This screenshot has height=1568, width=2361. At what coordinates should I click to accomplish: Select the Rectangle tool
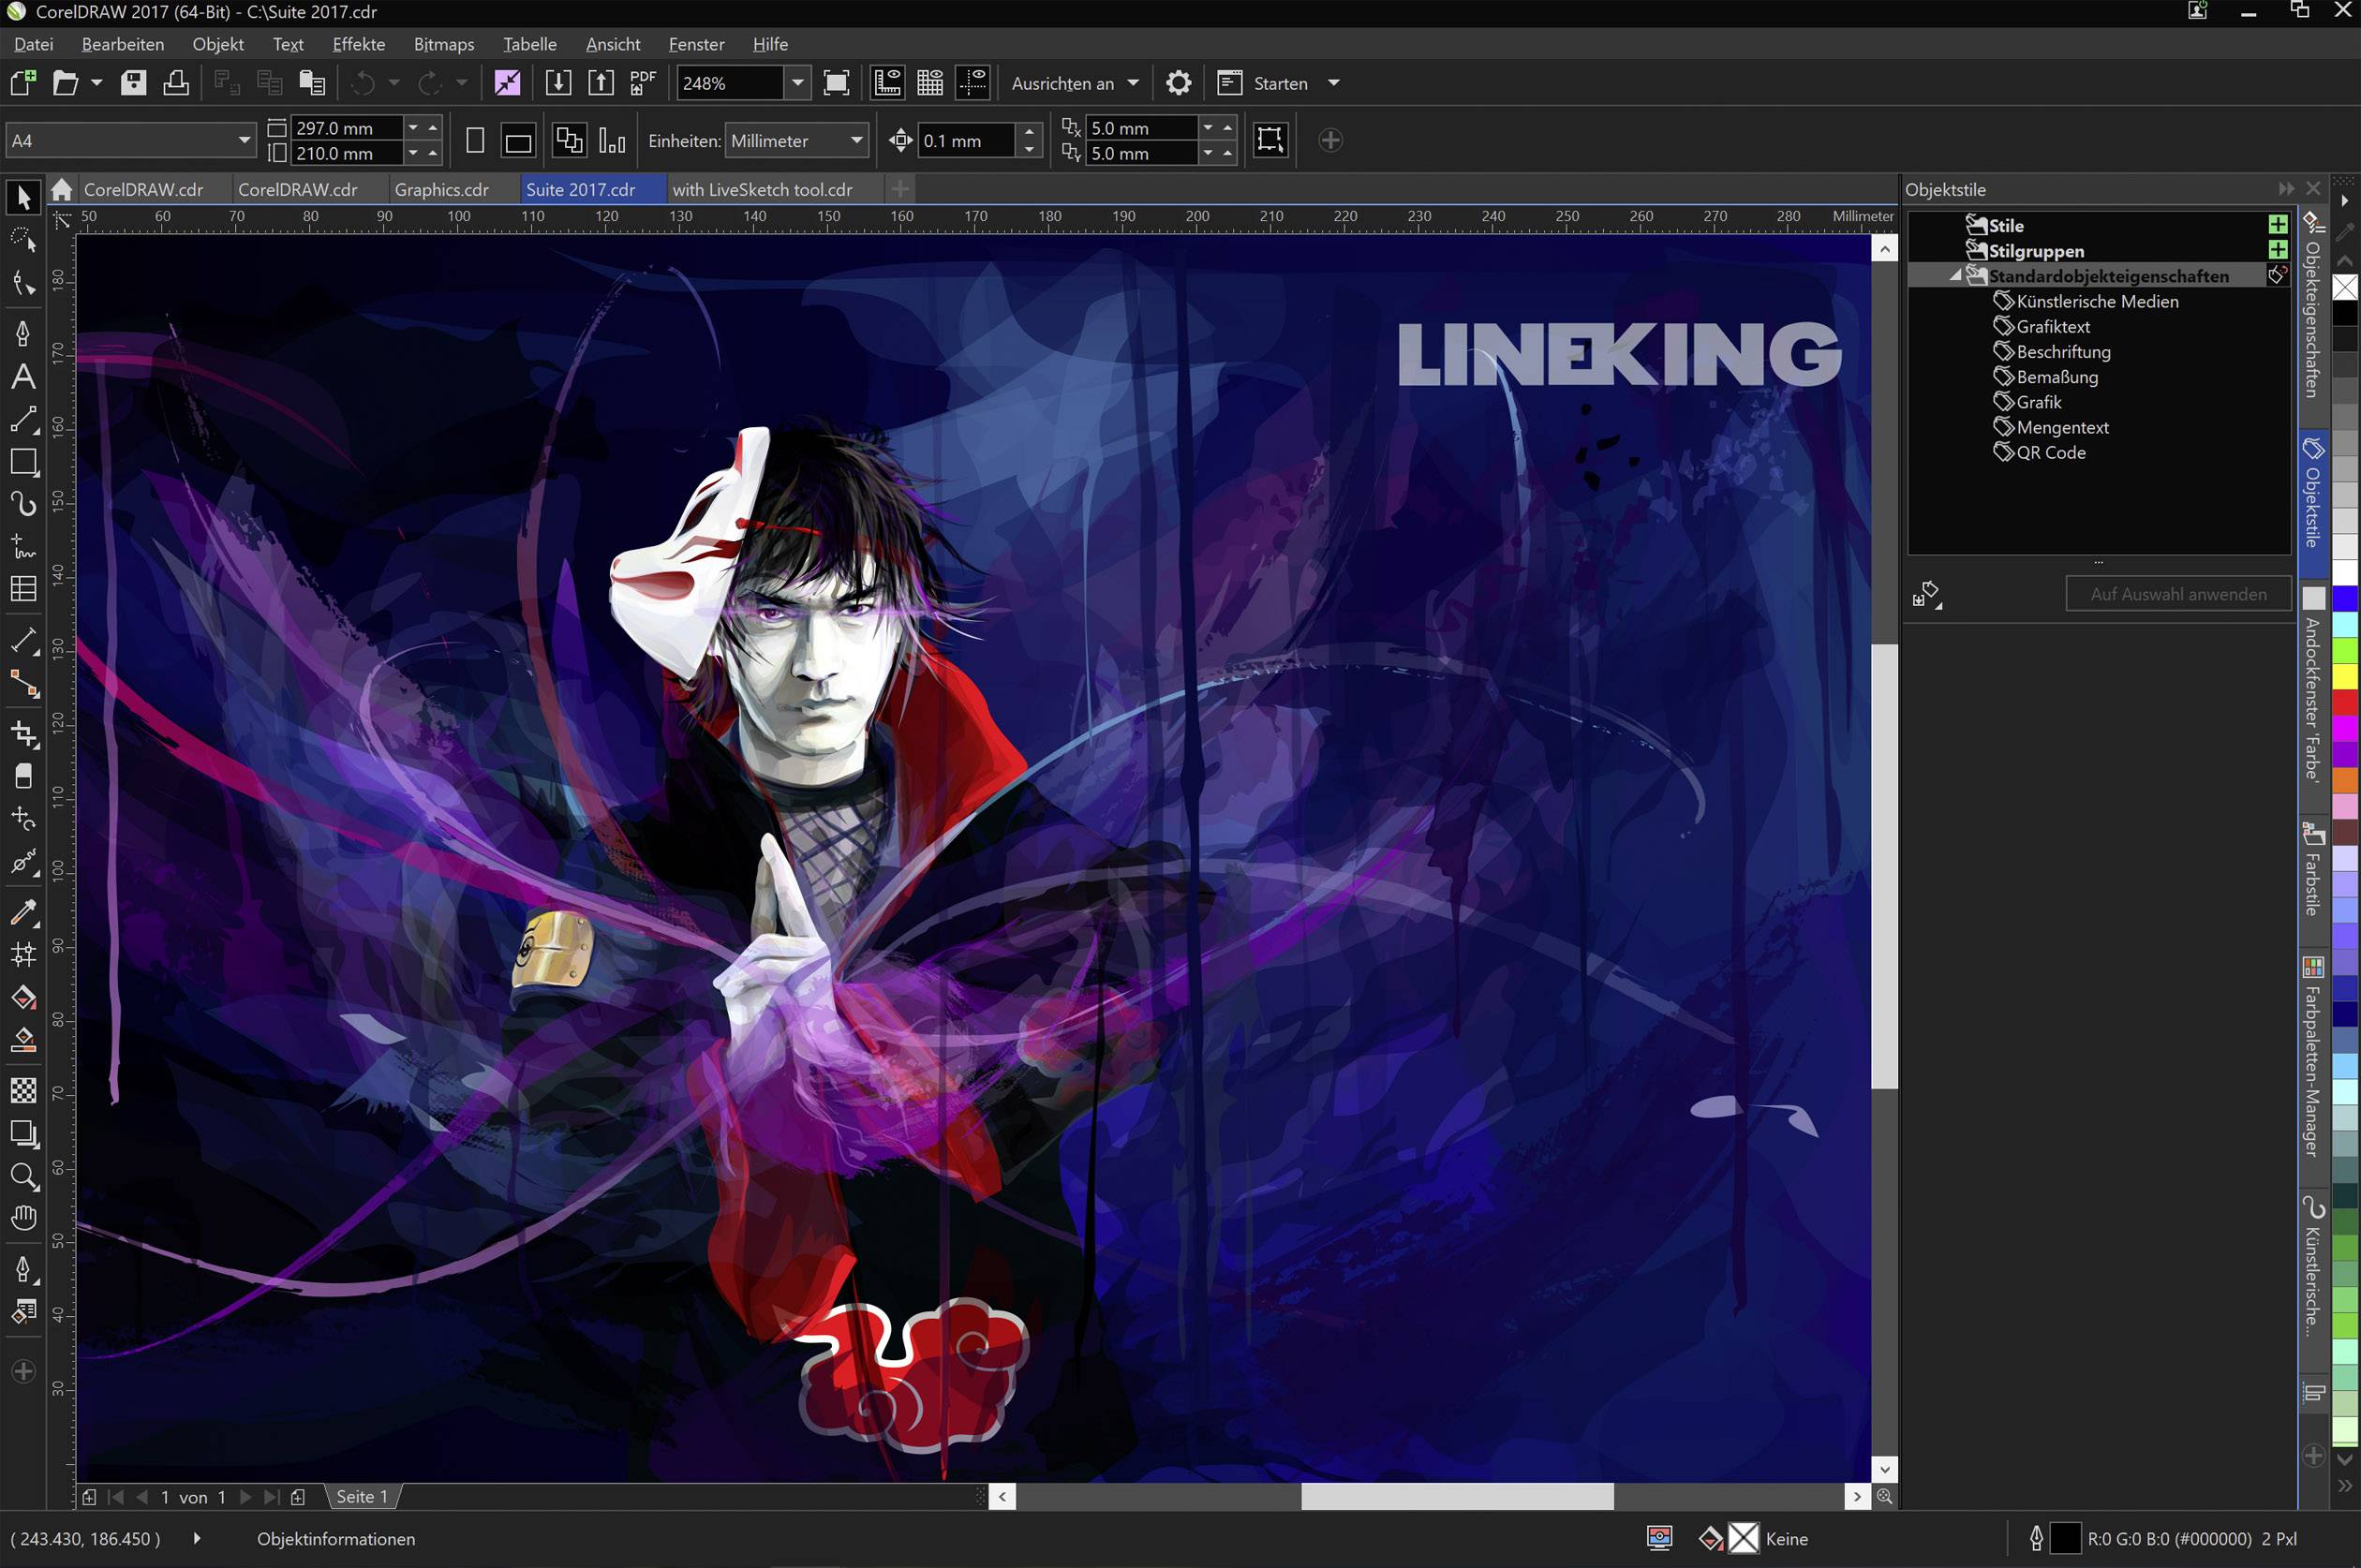pyautogui.click(x=23, y=462)
